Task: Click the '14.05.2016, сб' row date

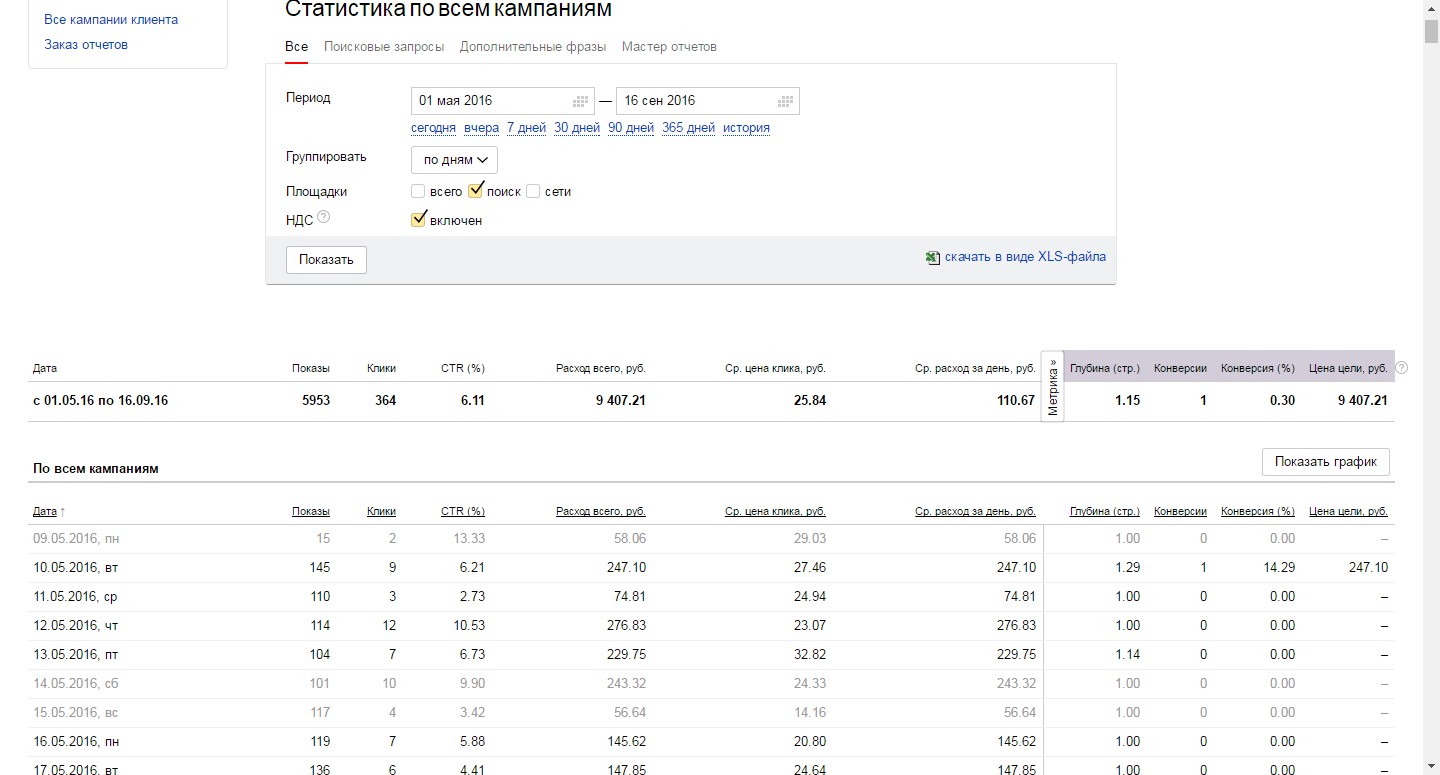Action: click(76, 683)
